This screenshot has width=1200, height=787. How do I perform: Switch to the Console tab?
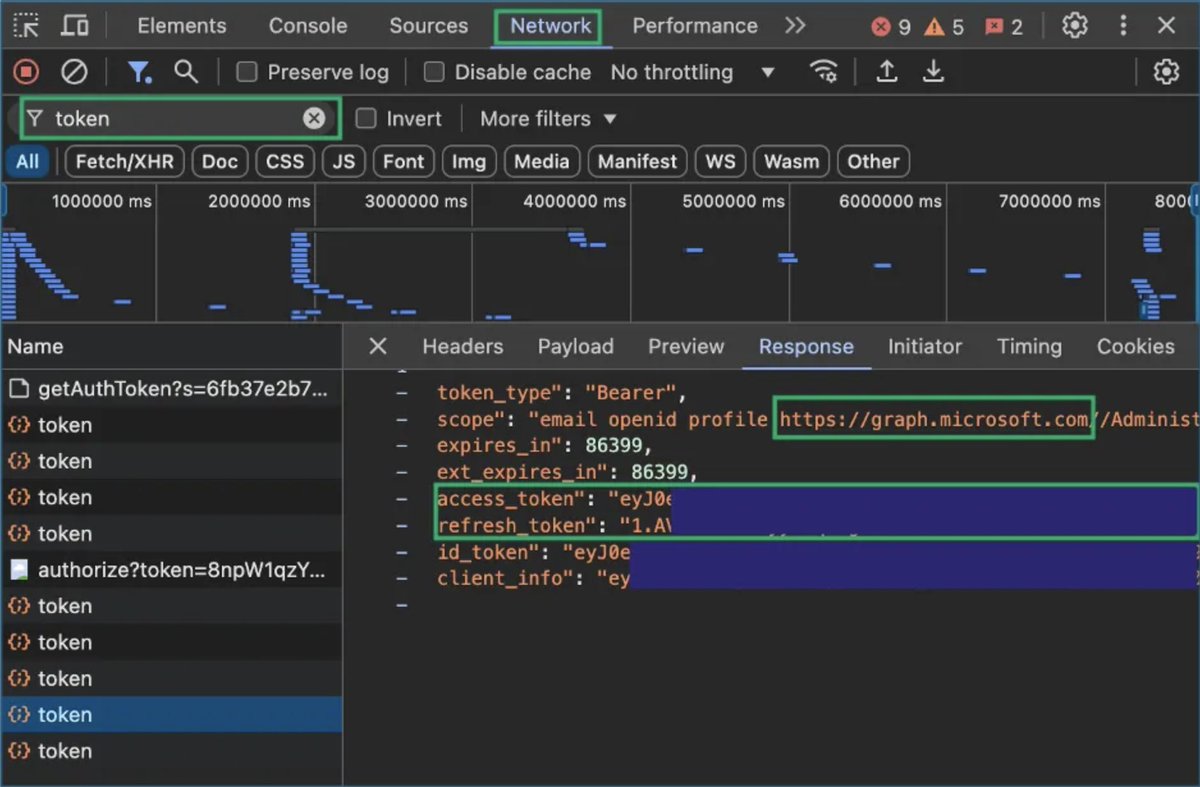click(x=308, y=26)
